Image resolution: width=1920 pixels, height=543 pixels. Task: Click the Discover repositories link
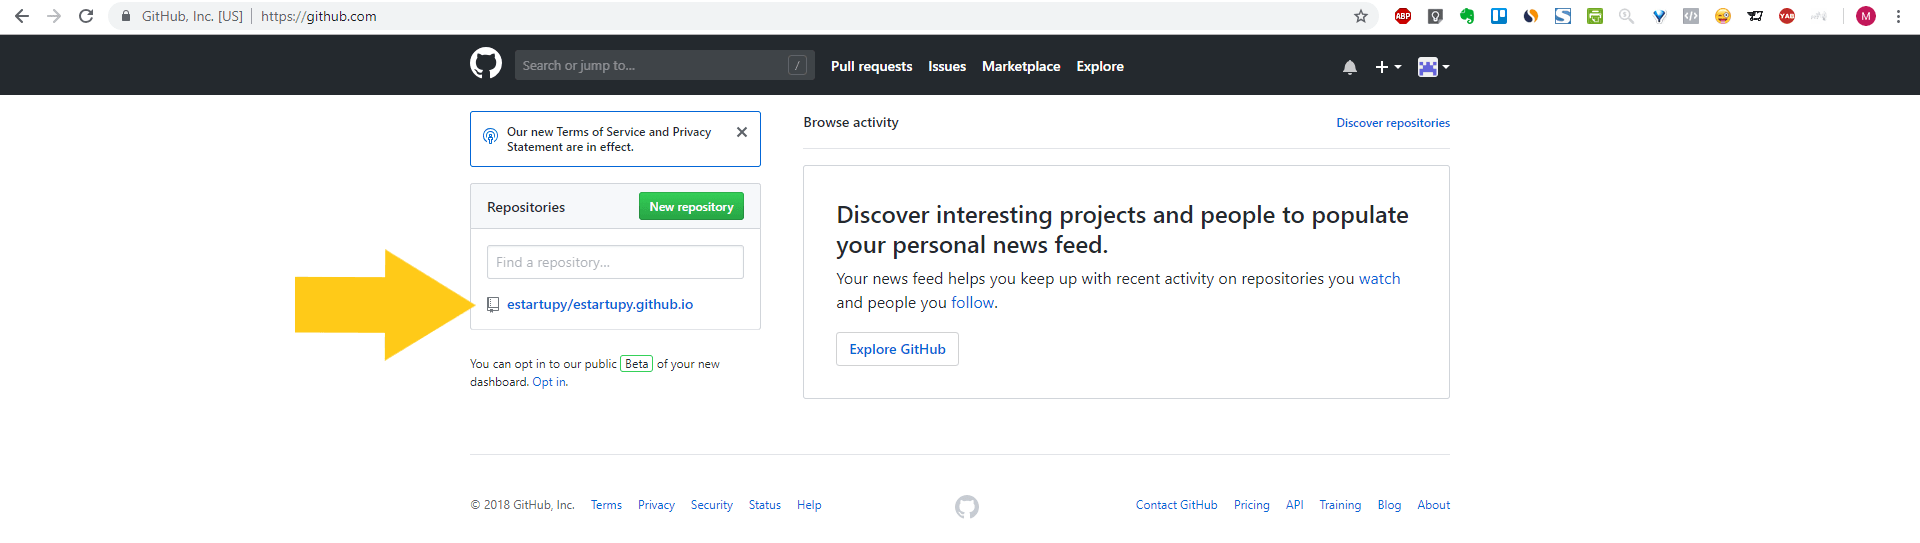(x=1393, y=123)
